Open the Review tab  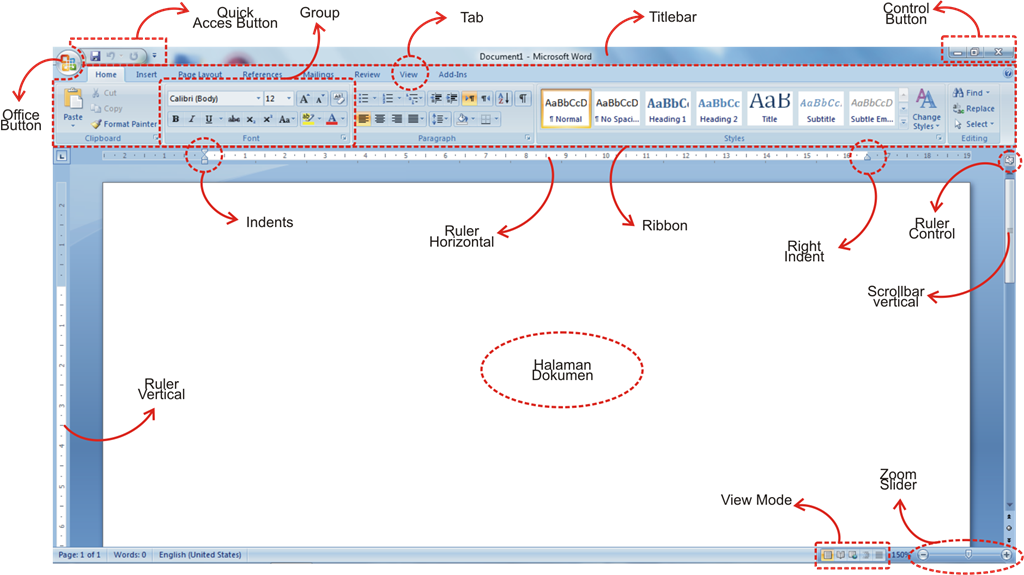(367, 74)
